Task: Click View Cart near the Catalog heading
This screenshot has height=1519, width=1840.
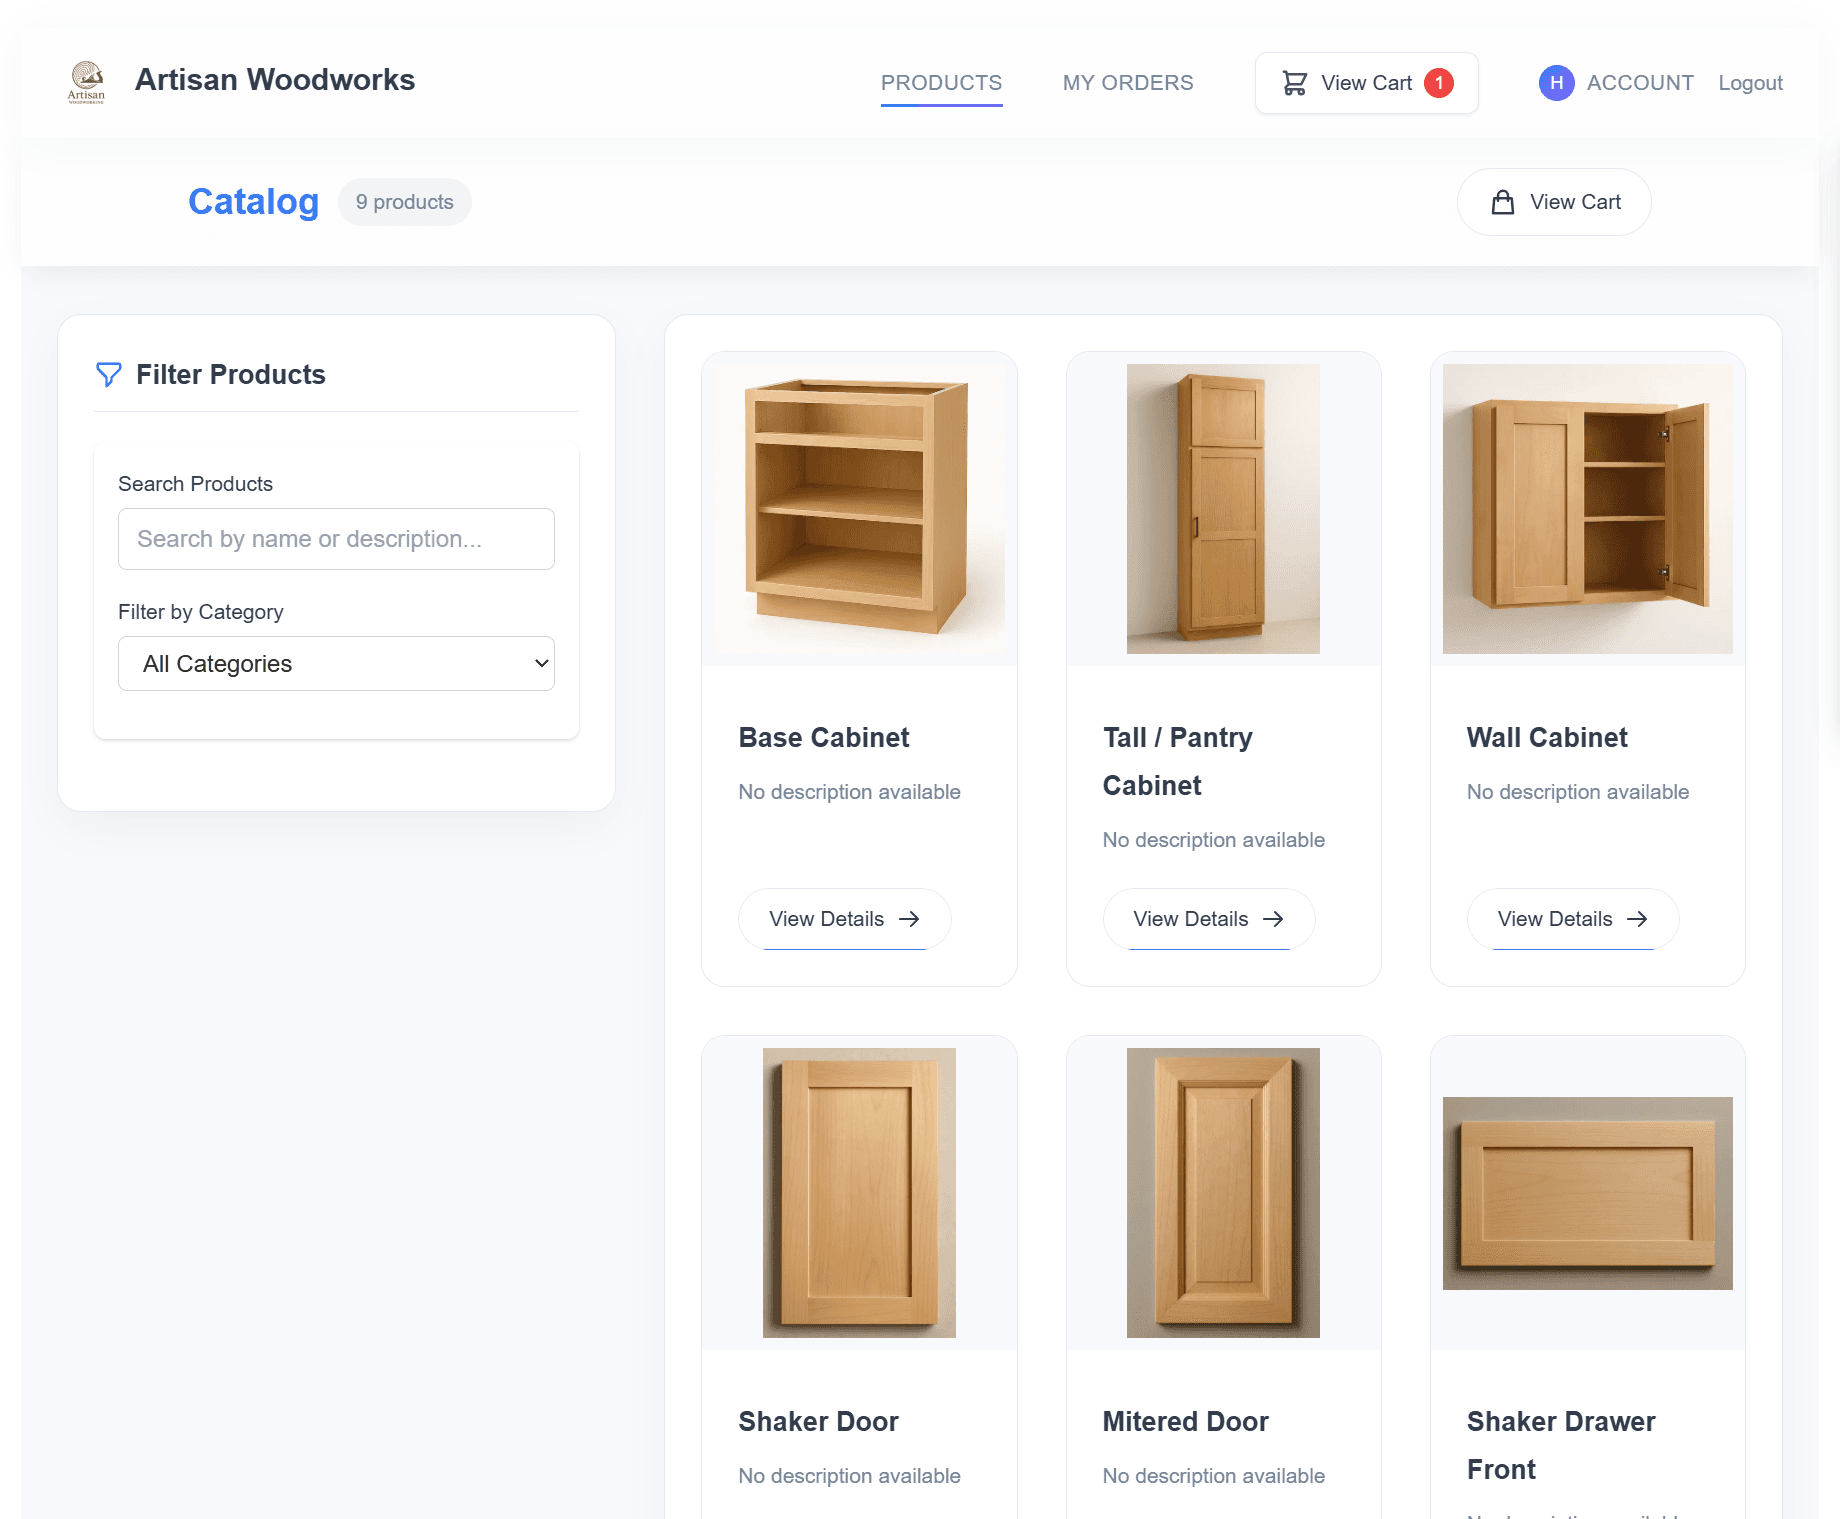Action: (1554, 201)
